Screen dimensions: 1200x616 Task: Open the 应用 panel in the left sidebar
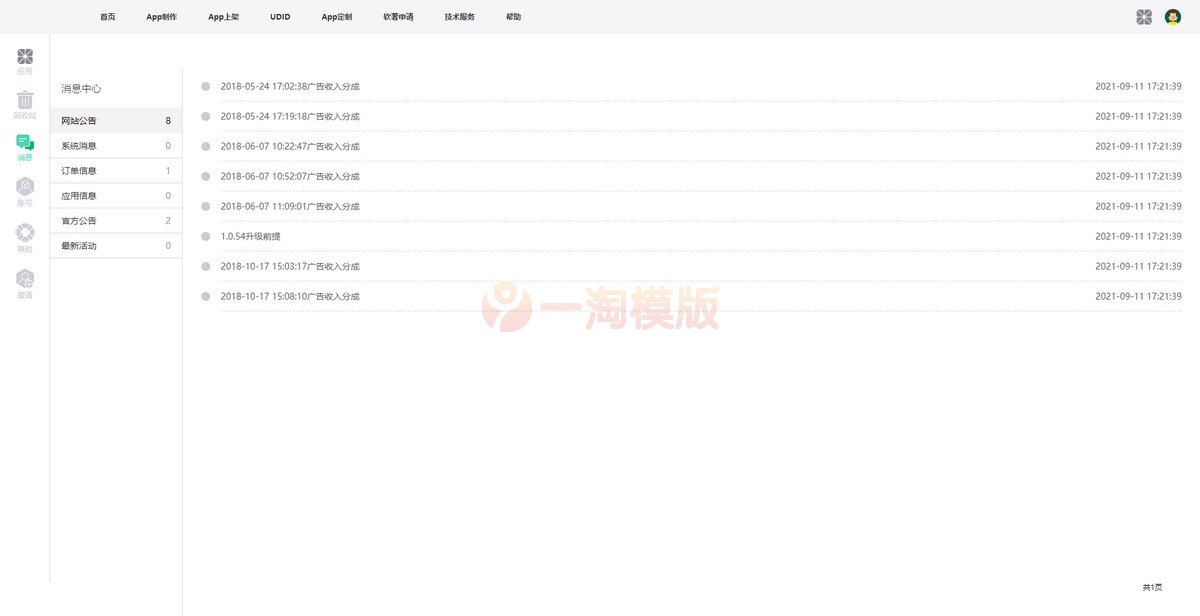click(x=25, y=60)
